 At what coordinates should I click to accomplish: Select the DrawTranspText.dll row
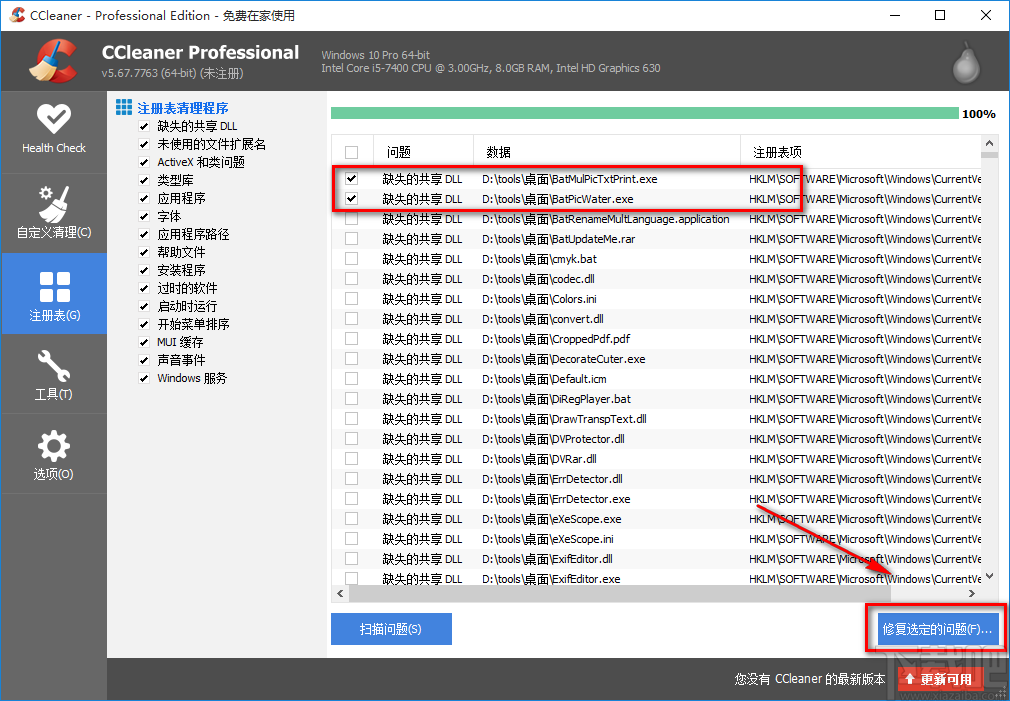point(656,419)
